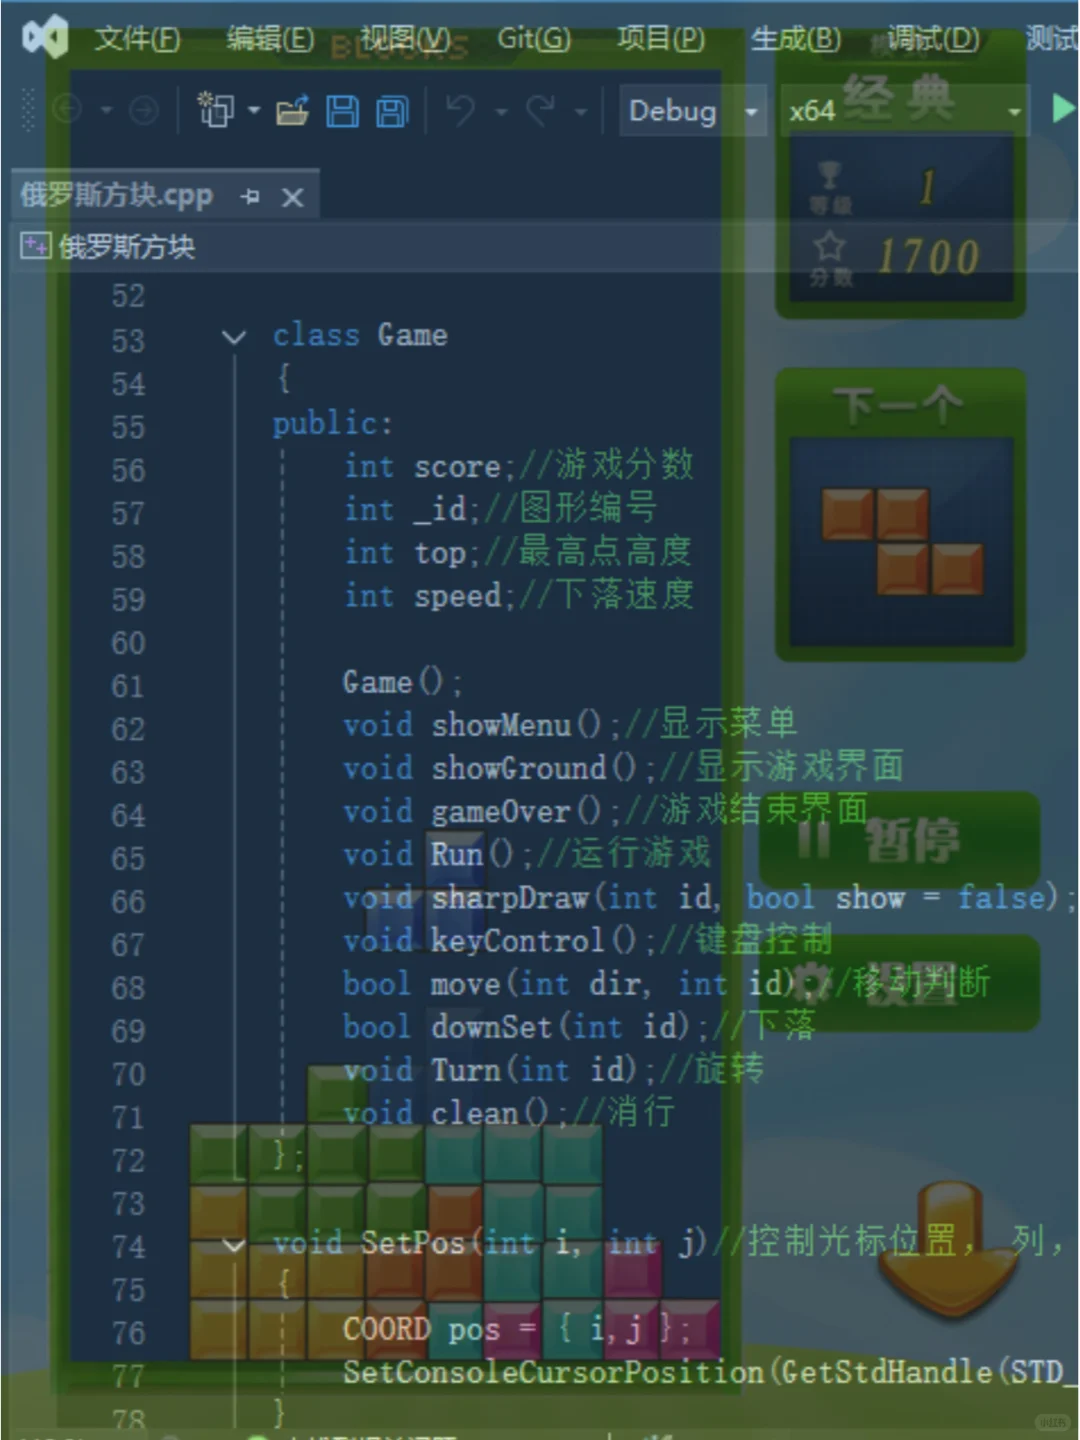Collapse the SetPos function code block

tap(234, 1245)
